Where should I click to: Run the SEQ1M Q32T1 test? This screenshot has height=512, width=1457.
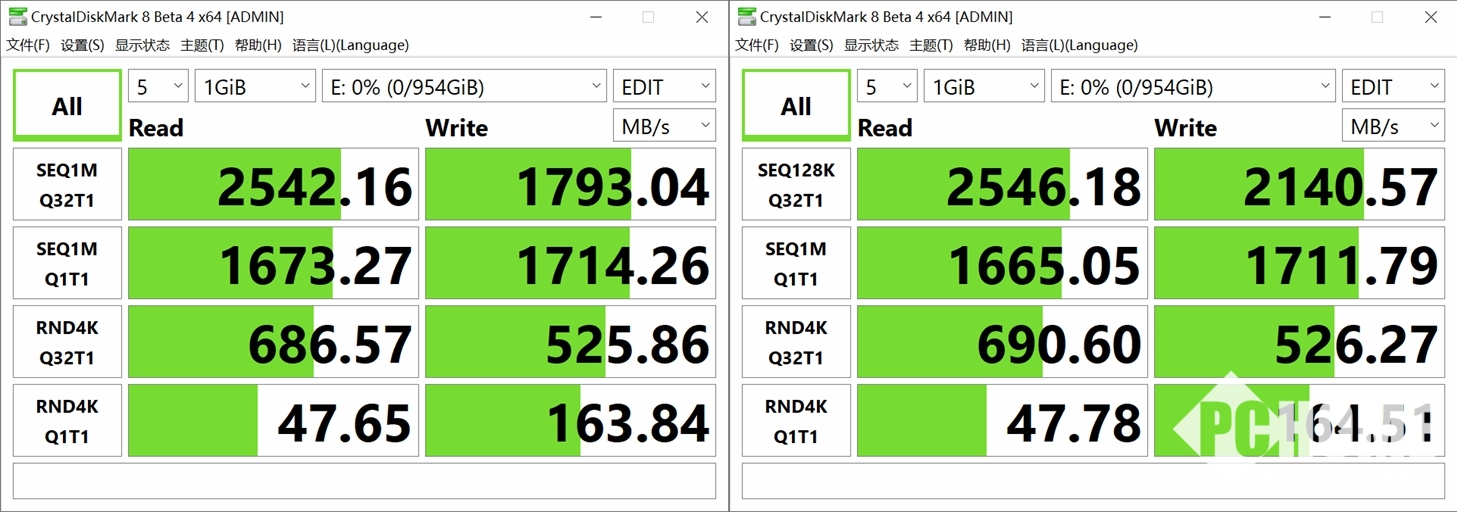(67, 185)
